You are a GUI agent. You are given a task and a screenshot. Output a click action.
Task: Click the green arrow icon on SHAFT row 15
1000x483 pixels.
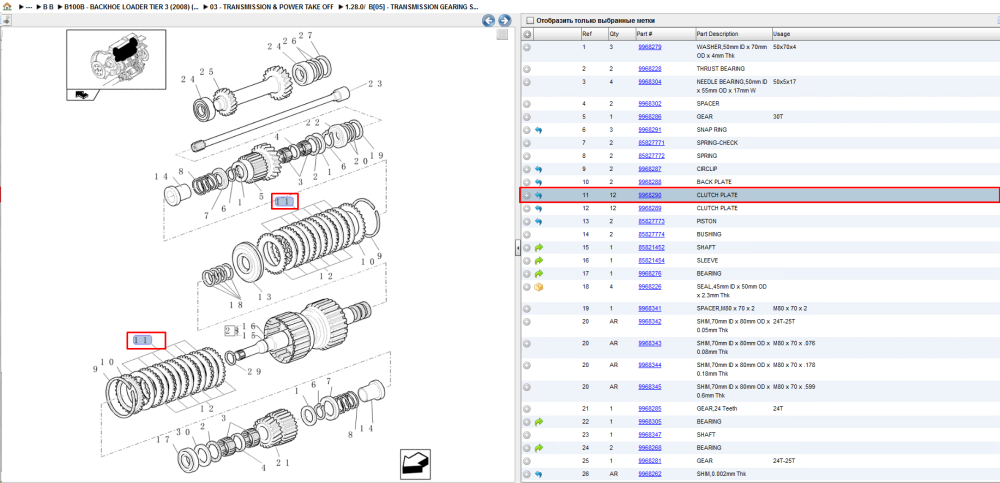pos(538,247)
